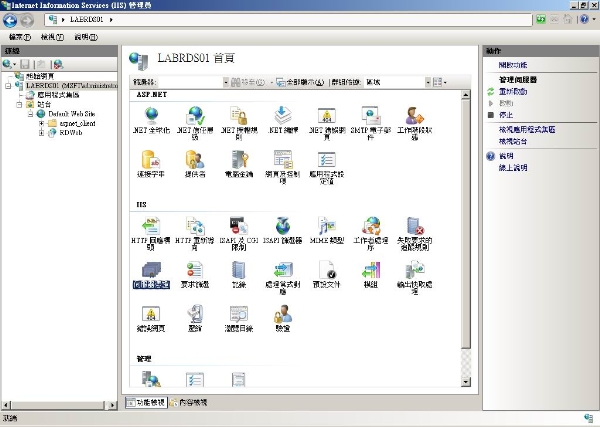Click View Application Pools link

527,130
